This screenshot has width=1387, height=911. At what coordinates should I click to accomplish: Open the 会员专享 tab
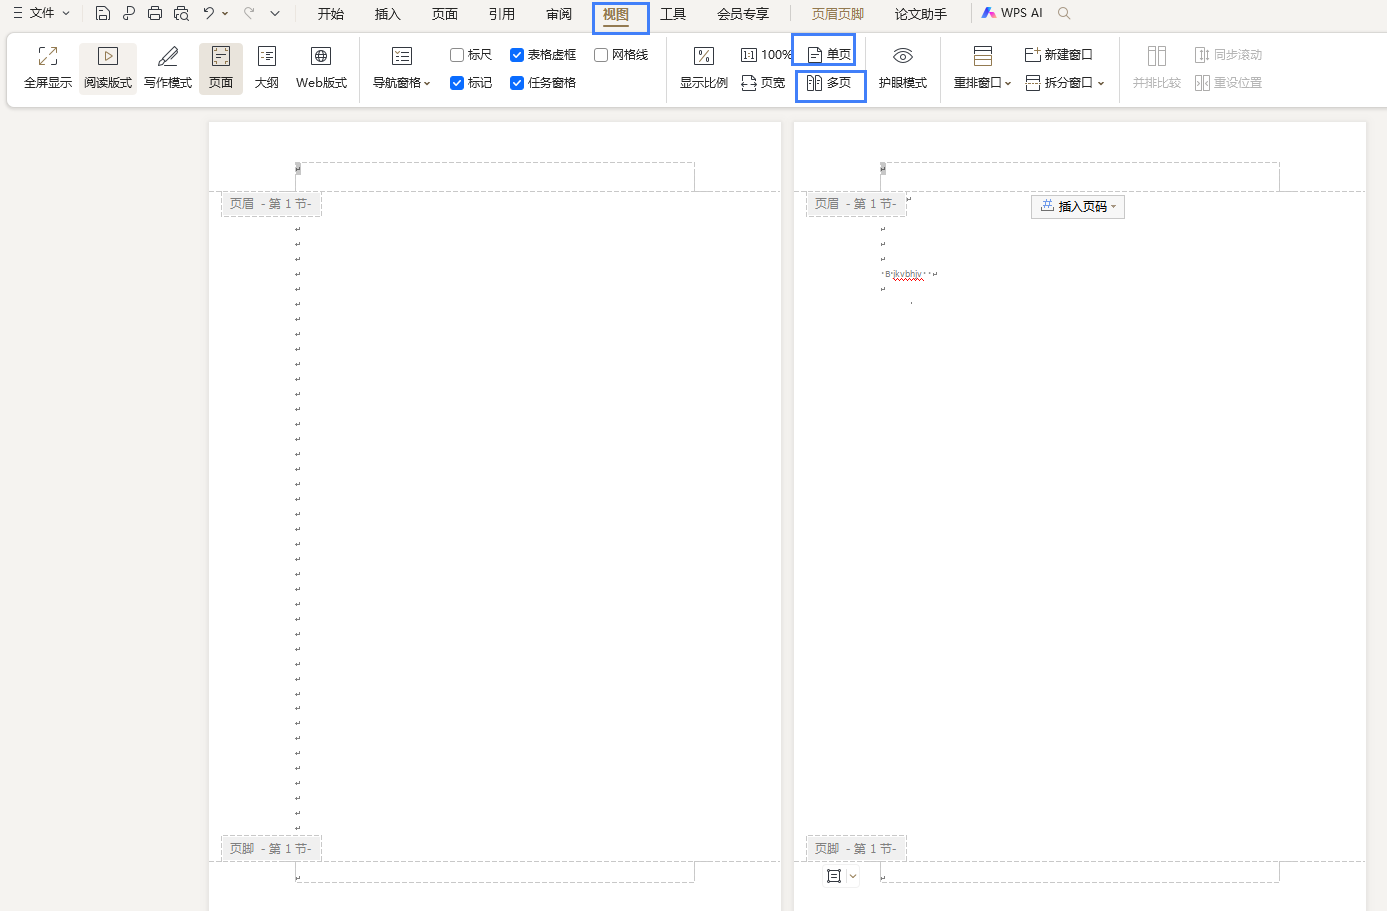743,14
